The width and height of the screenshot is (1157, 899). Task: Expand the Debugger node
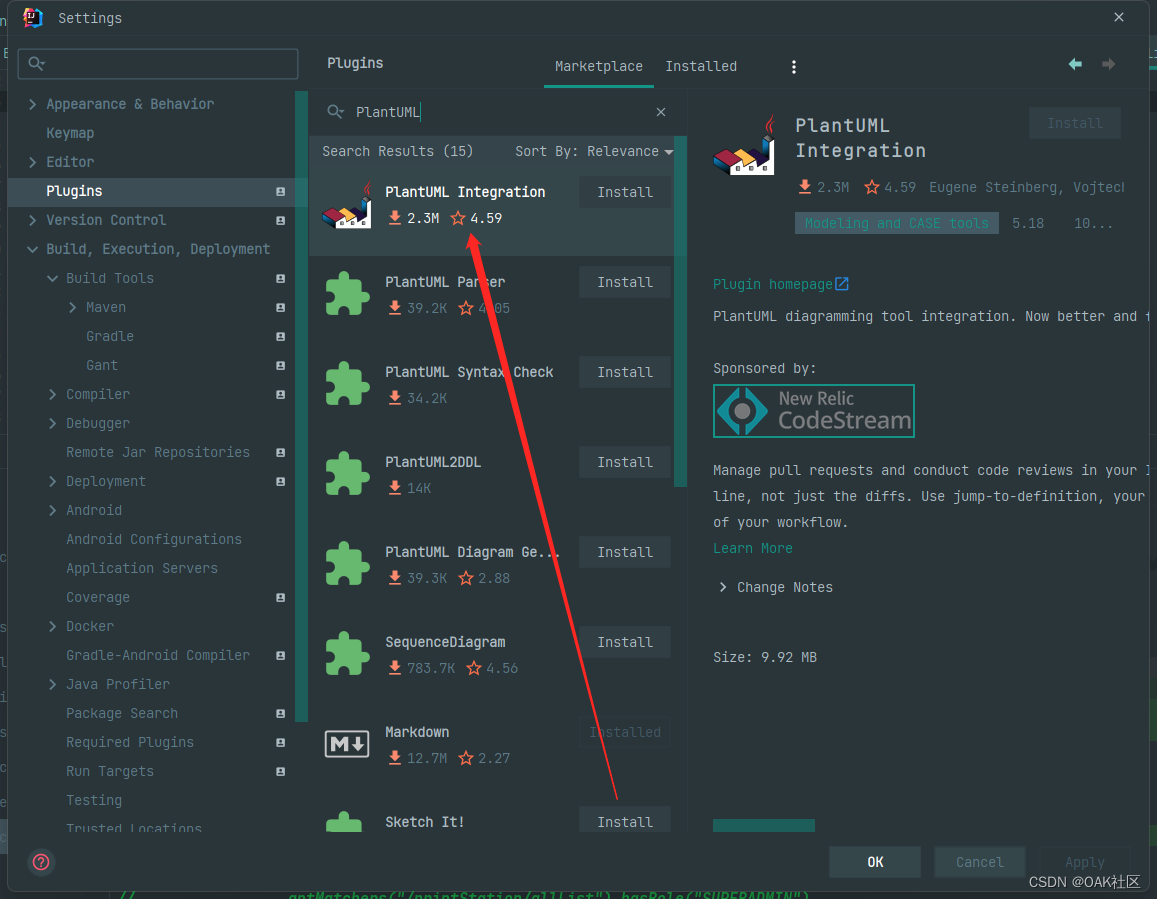click(52, 424)
